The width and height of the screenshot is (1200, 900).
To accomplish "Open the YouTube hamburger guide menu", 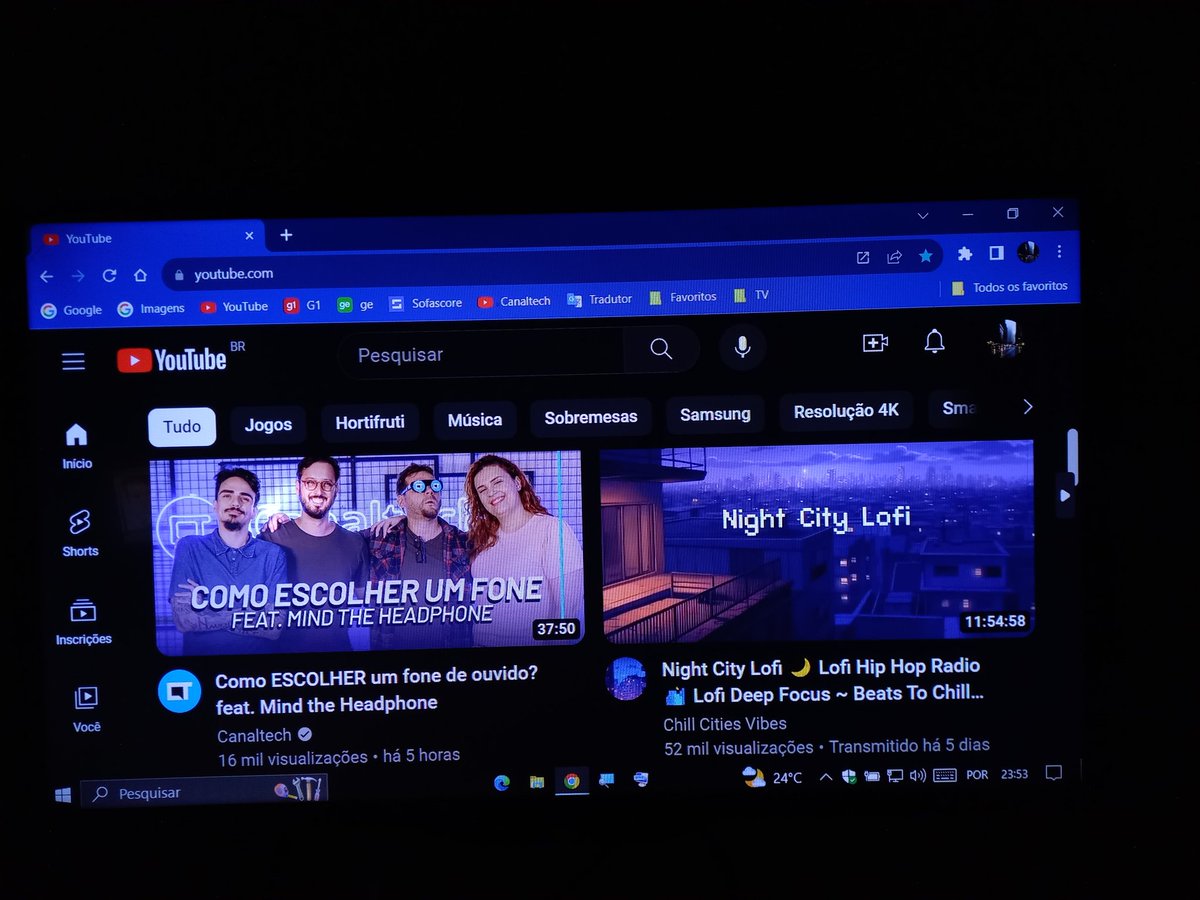I will 73,361.
